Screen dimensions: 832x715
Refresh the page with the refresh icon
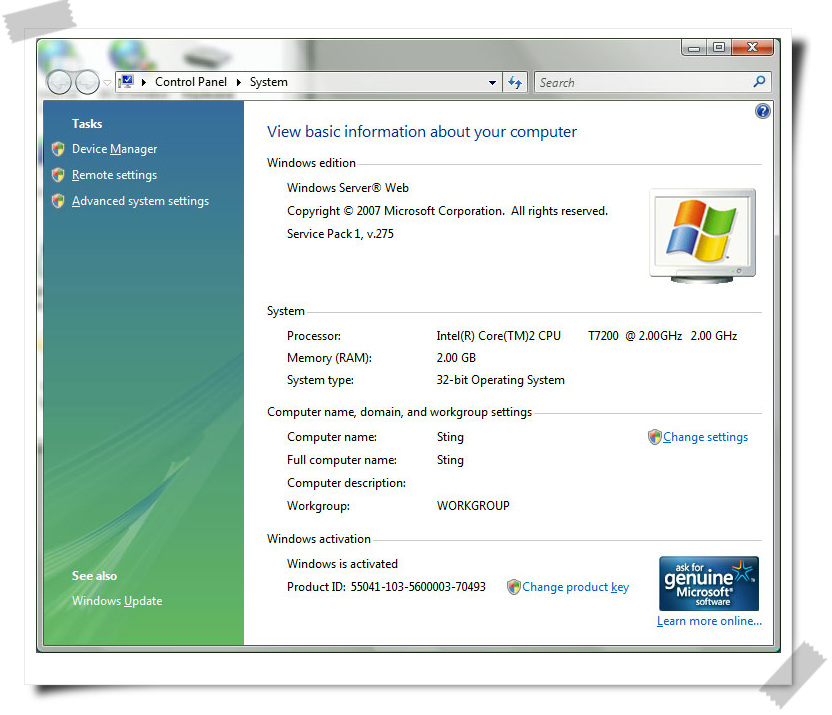point(515,82)
